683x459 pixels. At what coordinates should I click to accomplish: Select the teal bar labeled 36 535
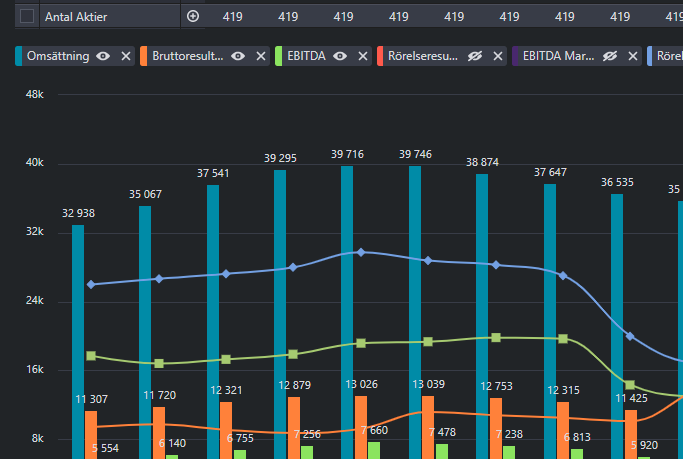(x=617, y=326)
